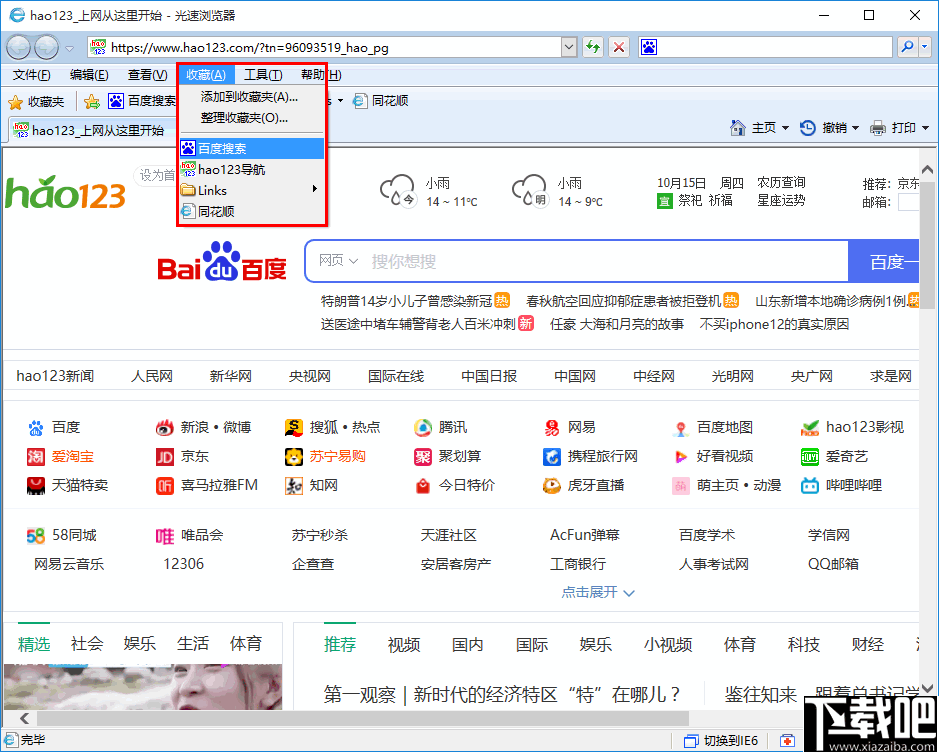
Task: Click the 百度地图 pin icon
Action: click(680, 428)
